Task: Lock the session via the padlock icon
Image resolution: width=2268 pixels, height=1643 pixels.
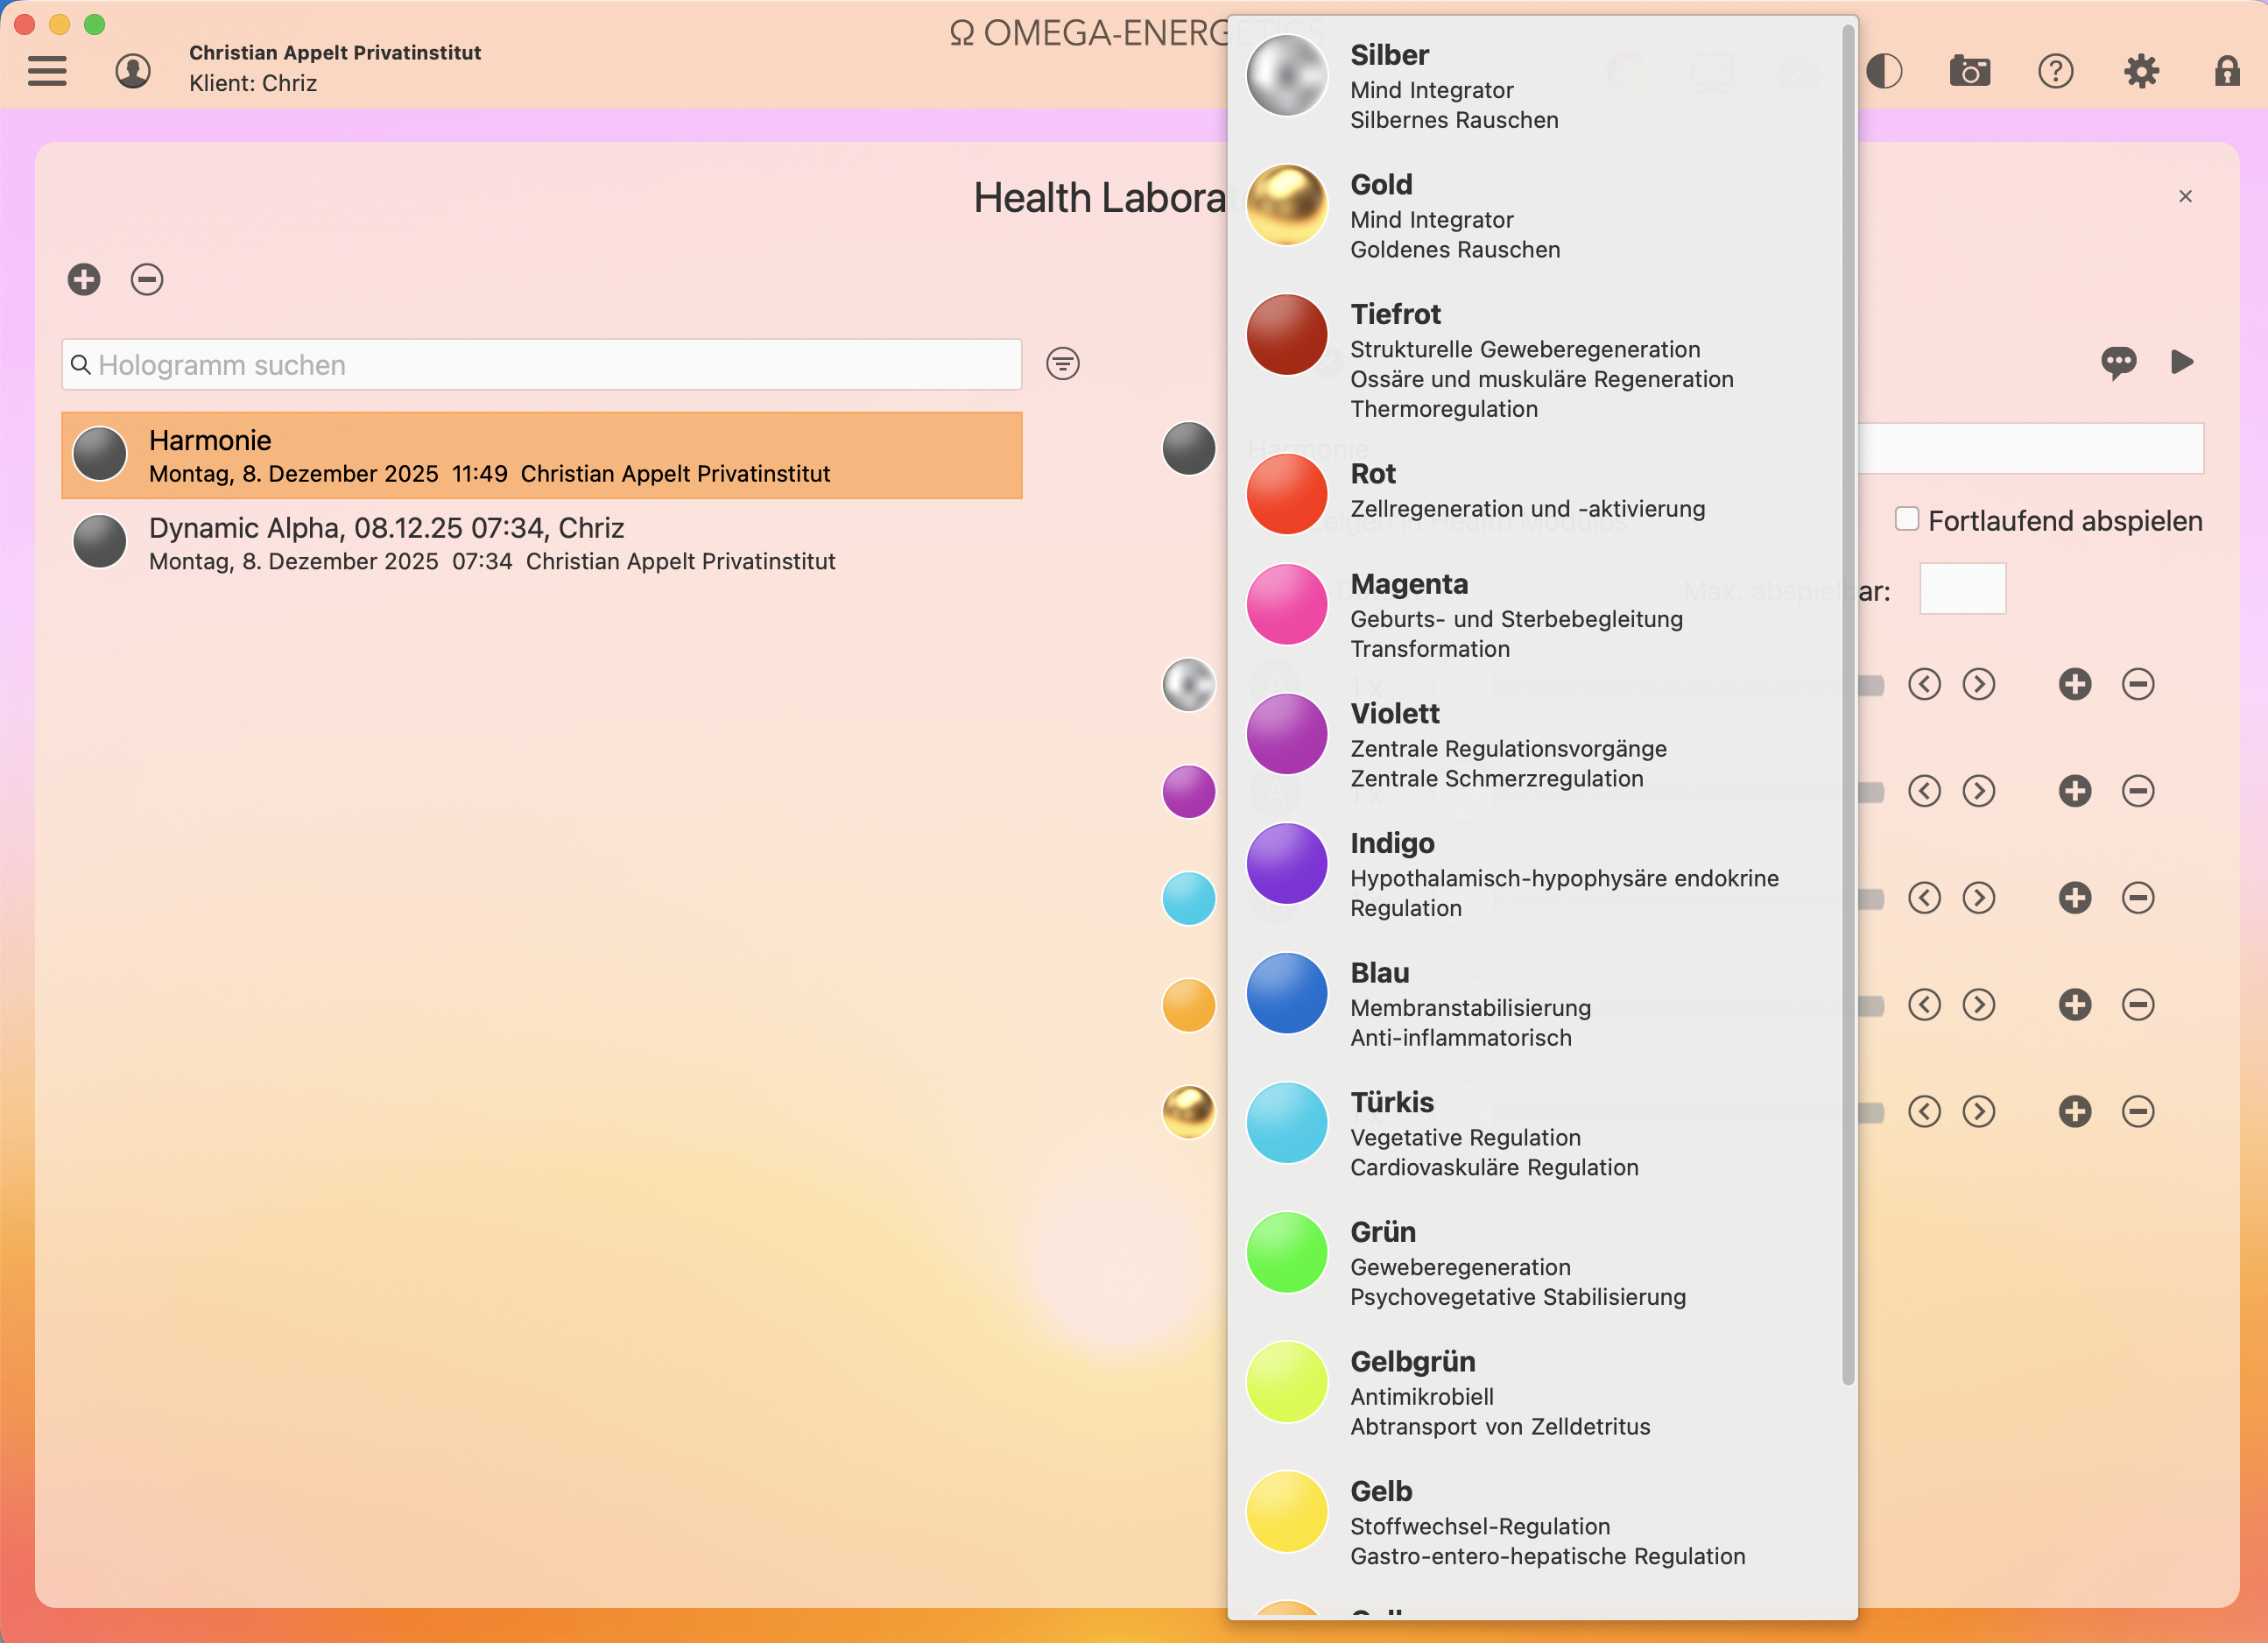Action: point(2227,71)
